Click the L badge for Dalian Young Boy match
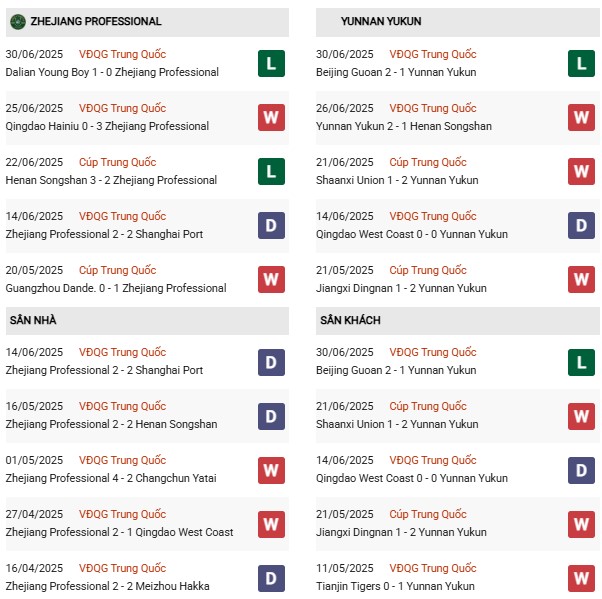 coord(271,64)
